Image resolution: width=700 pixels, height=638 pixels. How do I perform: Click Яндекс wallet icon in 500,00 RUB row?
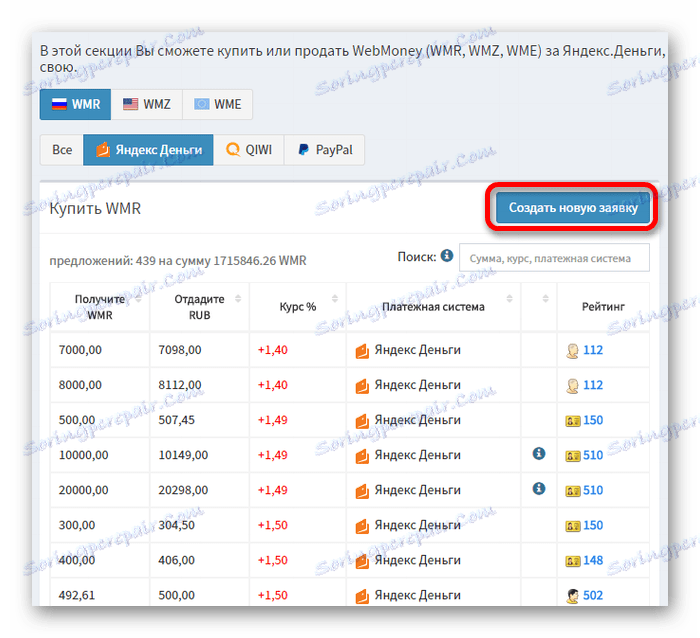tap(362, 596)
